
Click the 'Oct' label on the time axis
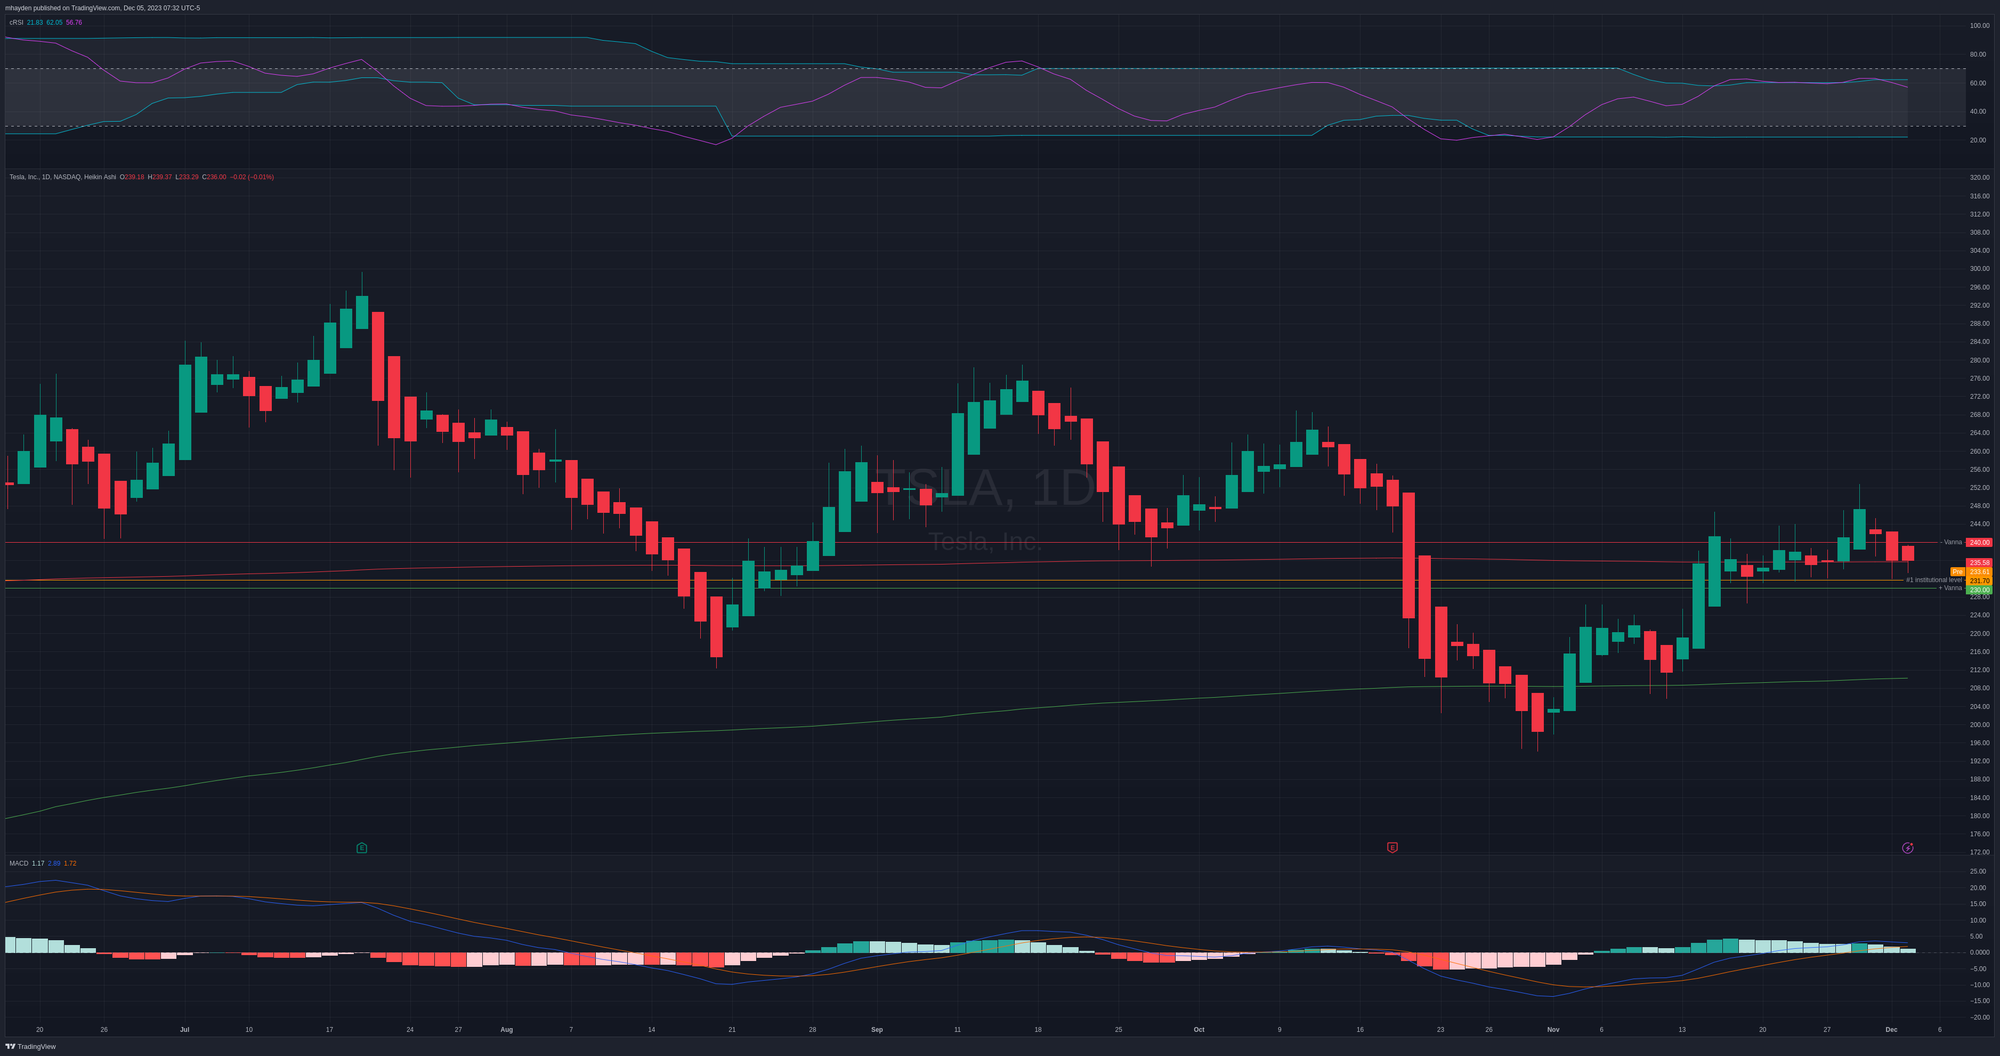pyautogui.click(x=1199, y=1029)
